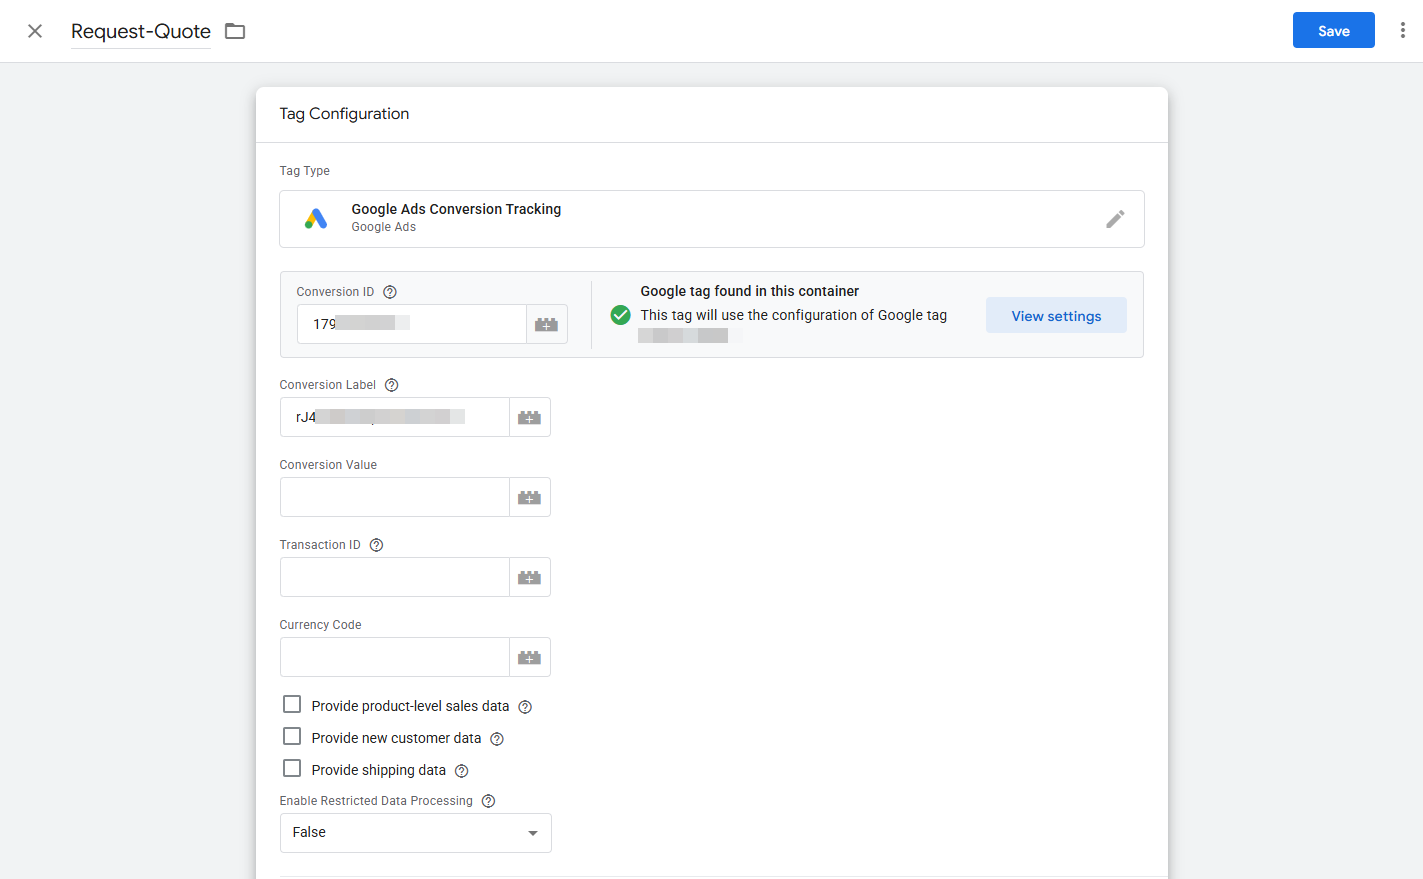Focus the Conversion Value input field
Screen dimensions: 1423x879
pos(395,497)
